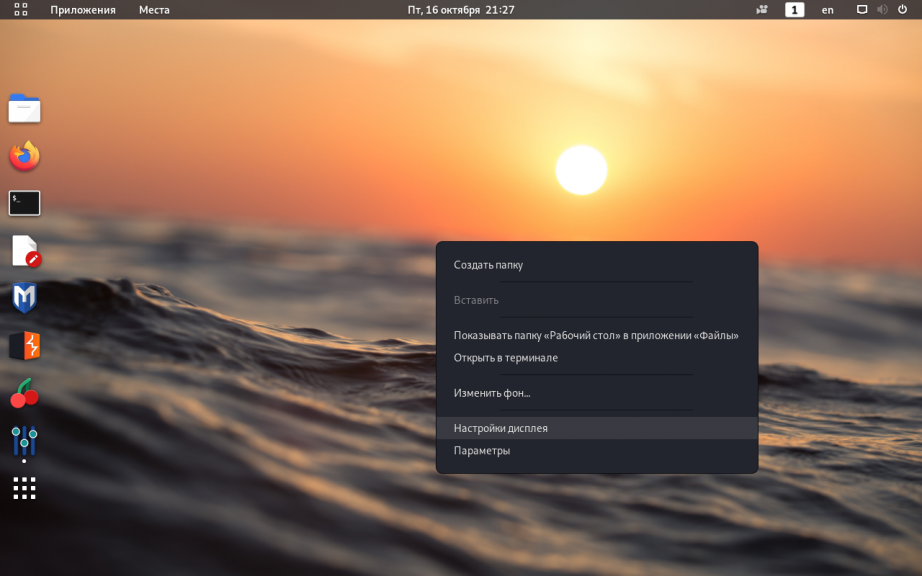This screenshot has width=922, height=576.
Task: Open the tweaks sliders dock icon
Action: [24, 440]
